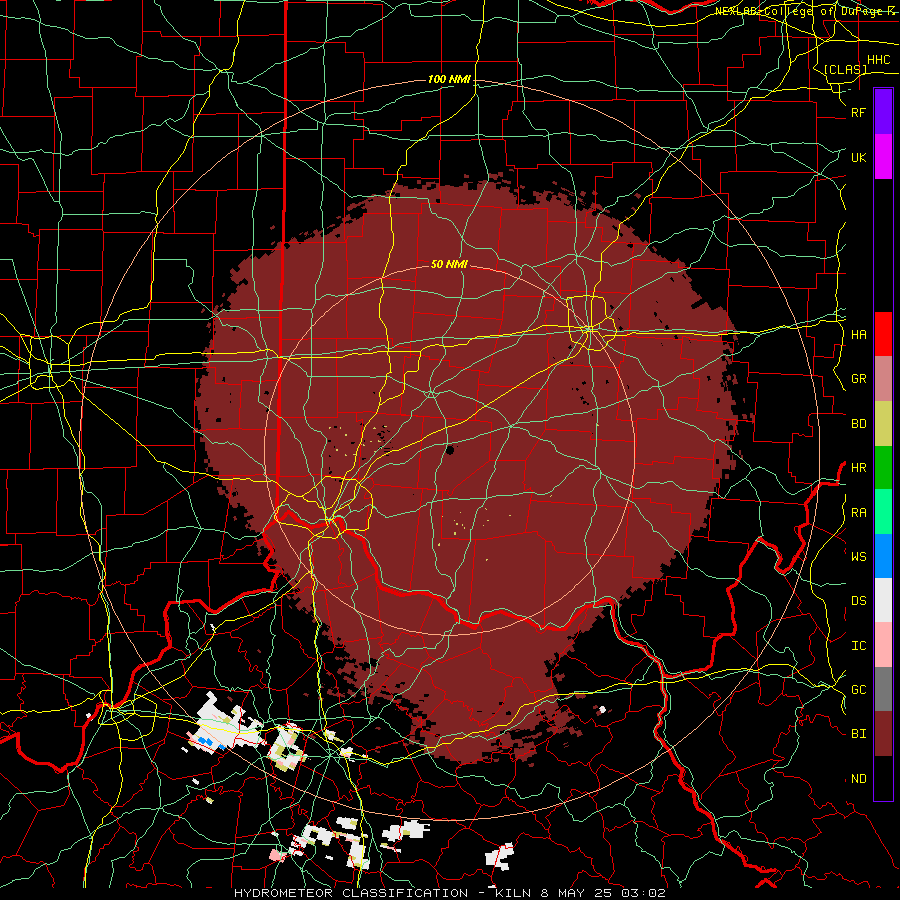Viewport: 900px width, 900px height.
Task: Click the DS legend label
Action: [858, 601]
